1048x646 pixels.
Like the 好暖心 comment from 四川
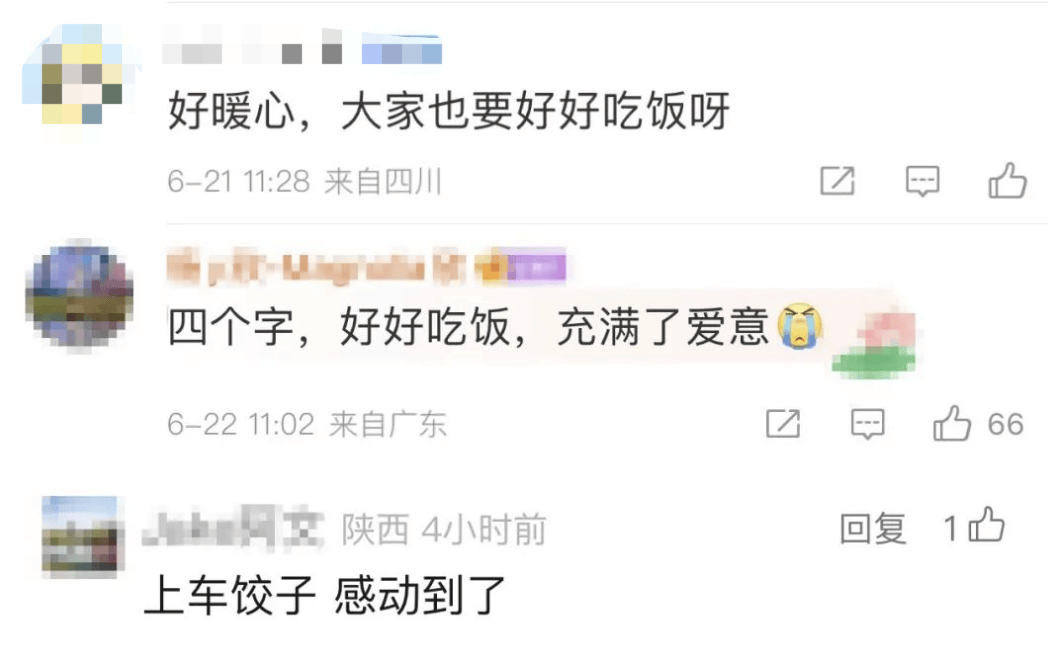pyautogui.click(x=1008, y=180)
